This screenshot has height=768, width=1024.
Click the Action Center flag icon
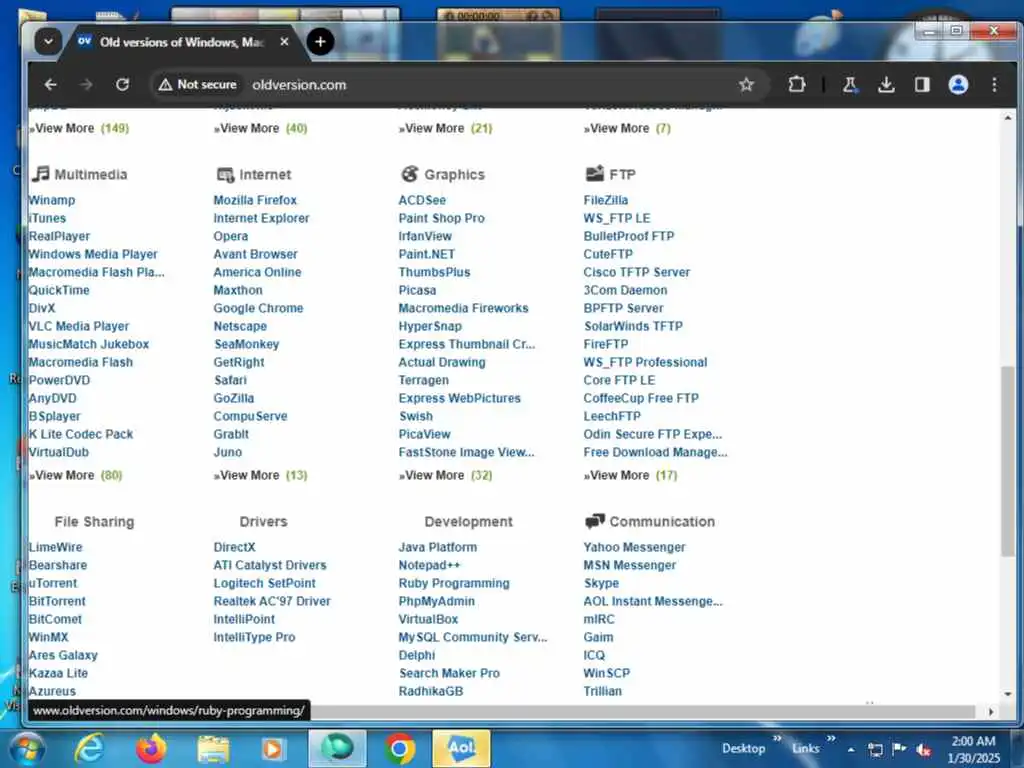(899, 749)
